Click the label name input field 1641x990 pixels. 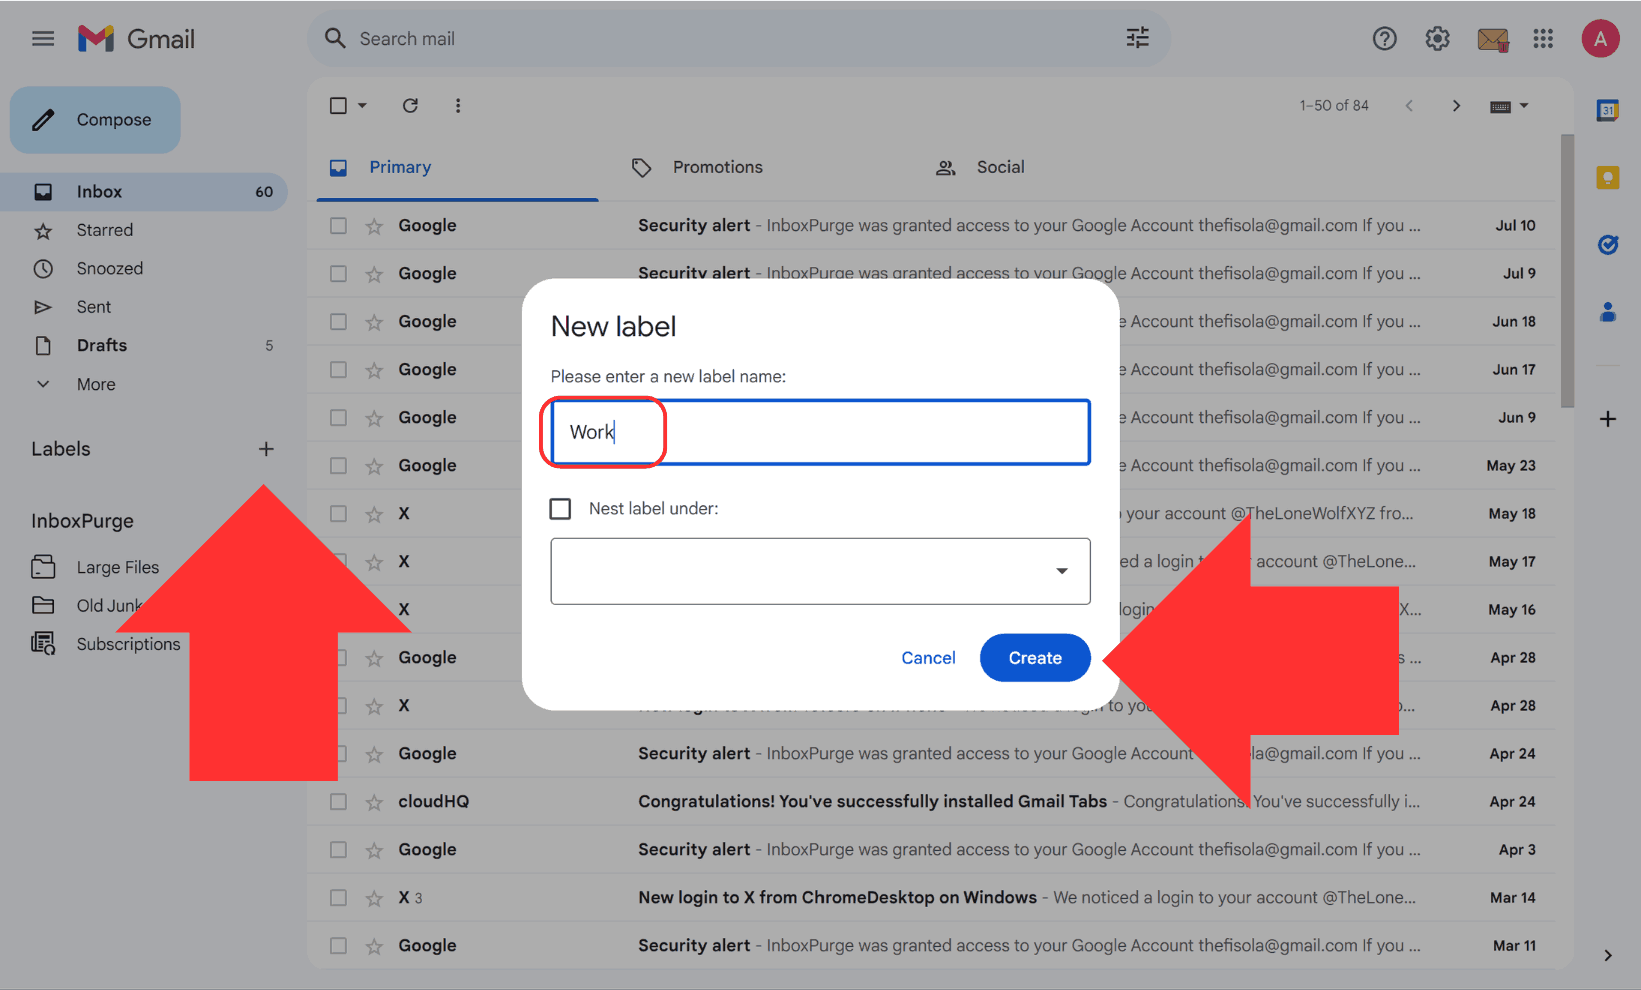click(x=820, y=432)
